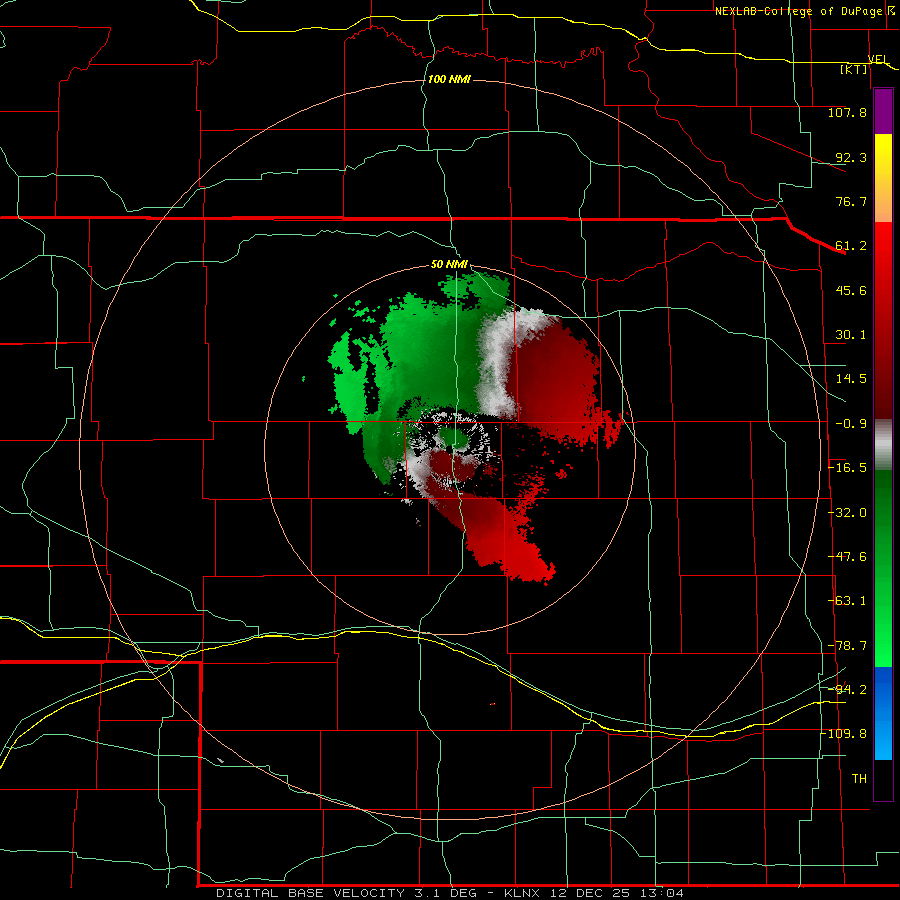Click the VEL legend title
The image size is (900, 900).
pyautogui.click(x=877, y=59)
